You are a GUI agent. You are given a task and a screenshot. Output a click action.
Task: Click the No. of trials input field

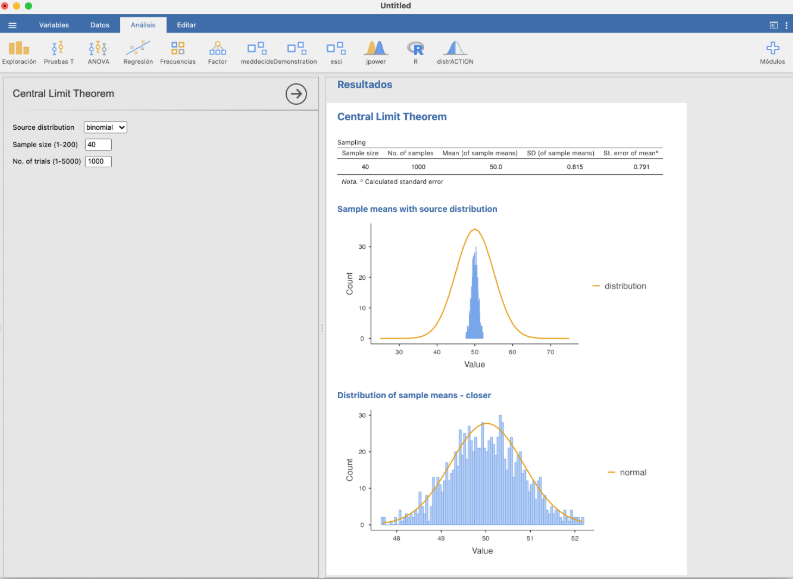click(98, 161)
